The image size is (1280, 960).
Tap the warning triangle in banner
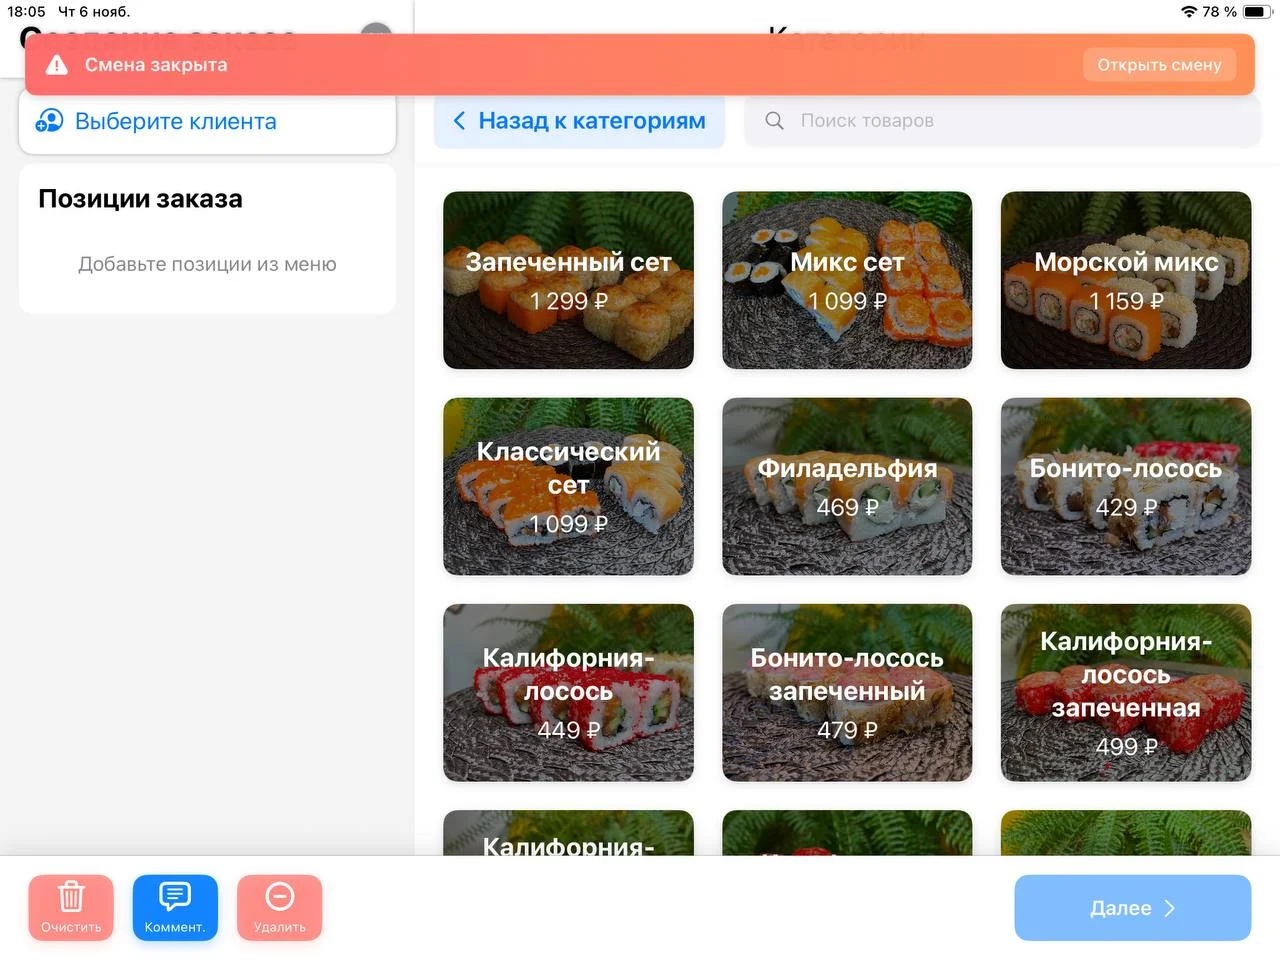pos(57,65)
